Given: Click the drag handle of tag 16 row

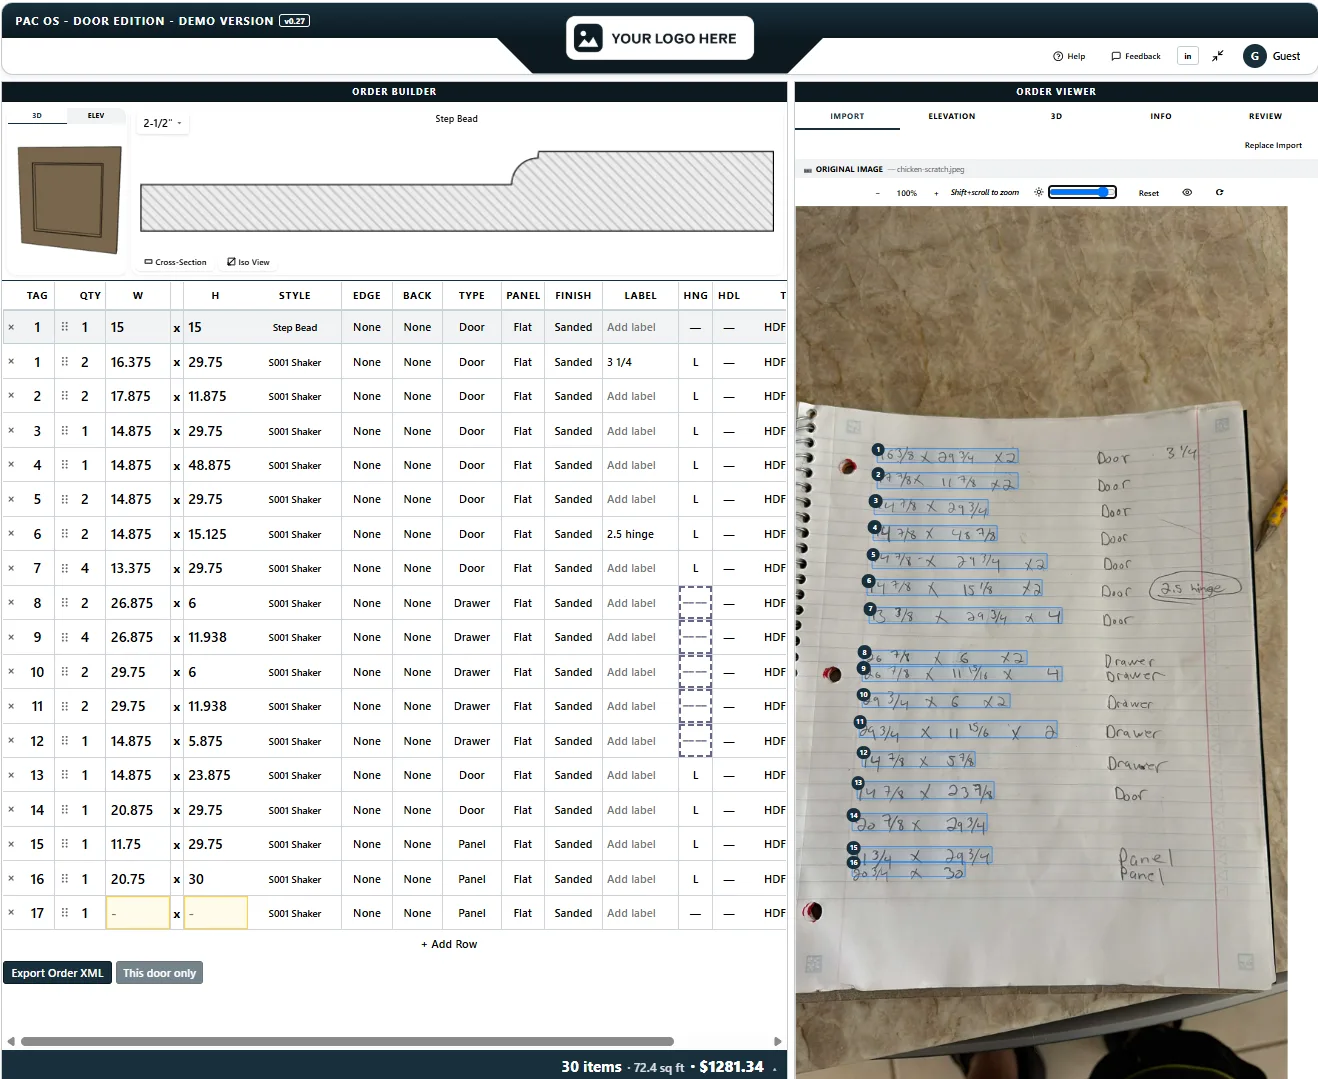Looking at the screenshot, I should 64,879.
